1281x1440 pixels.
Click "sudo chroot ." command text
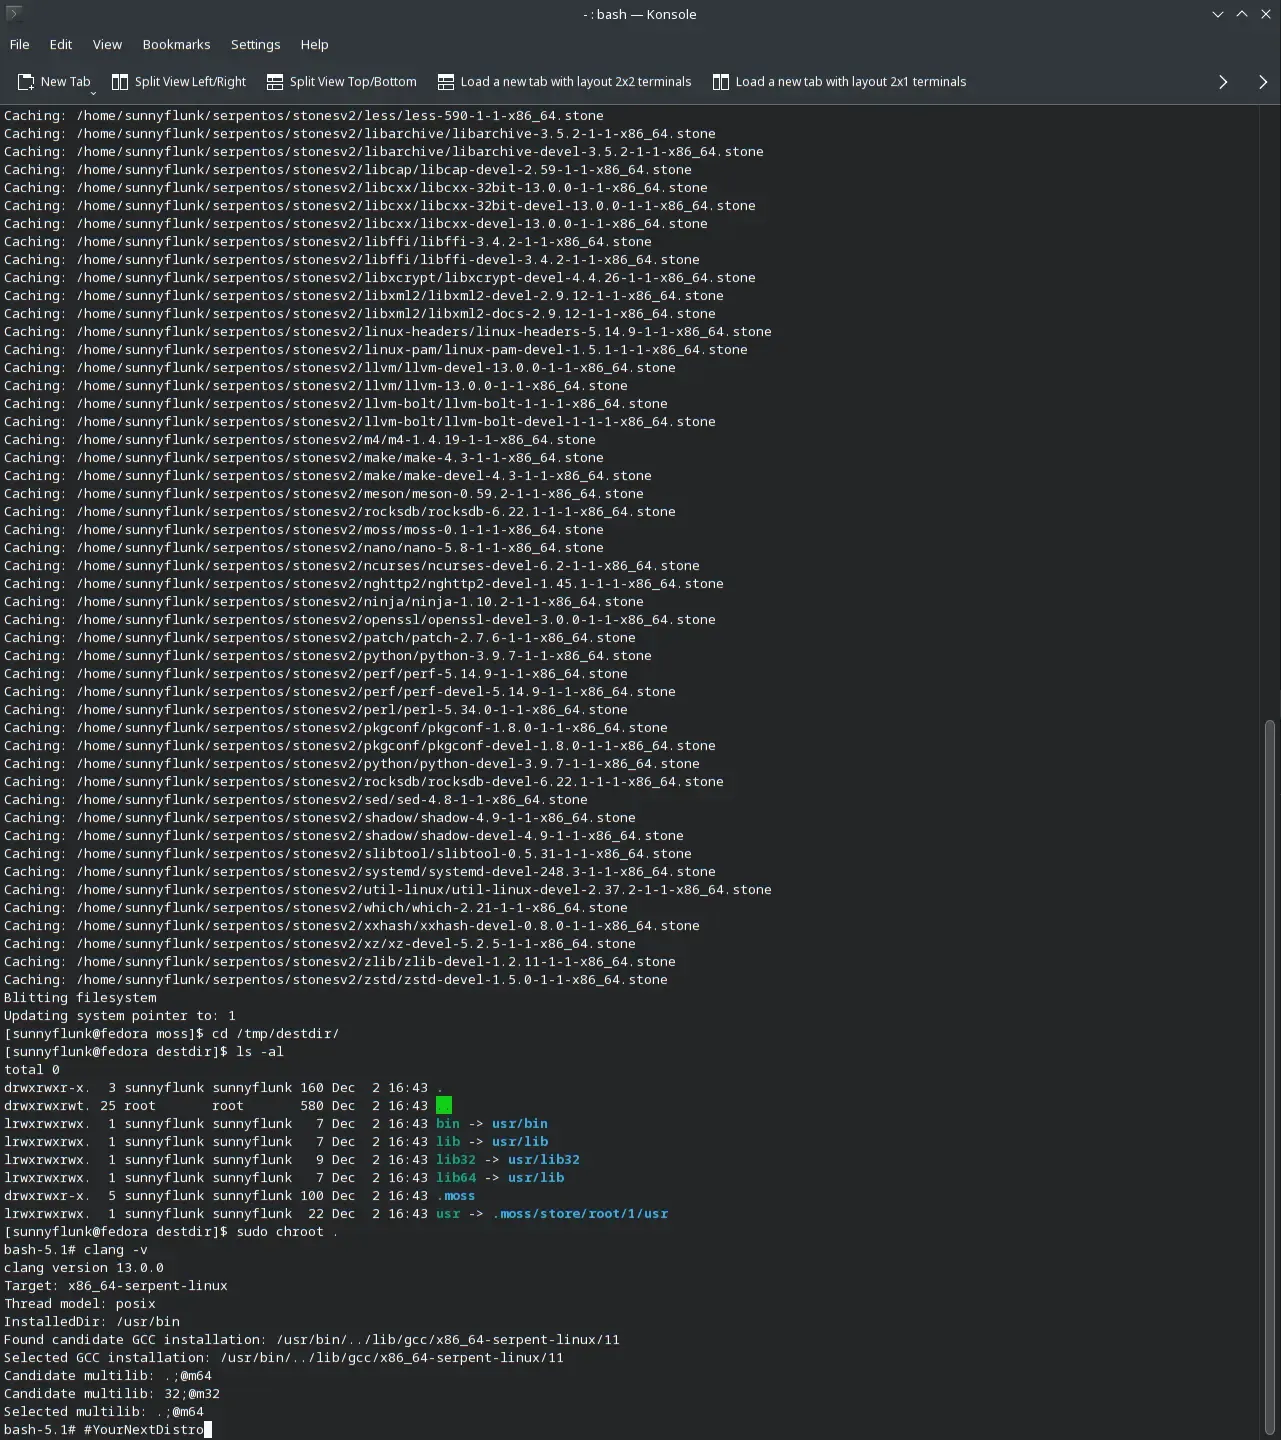pos(287,1232)
